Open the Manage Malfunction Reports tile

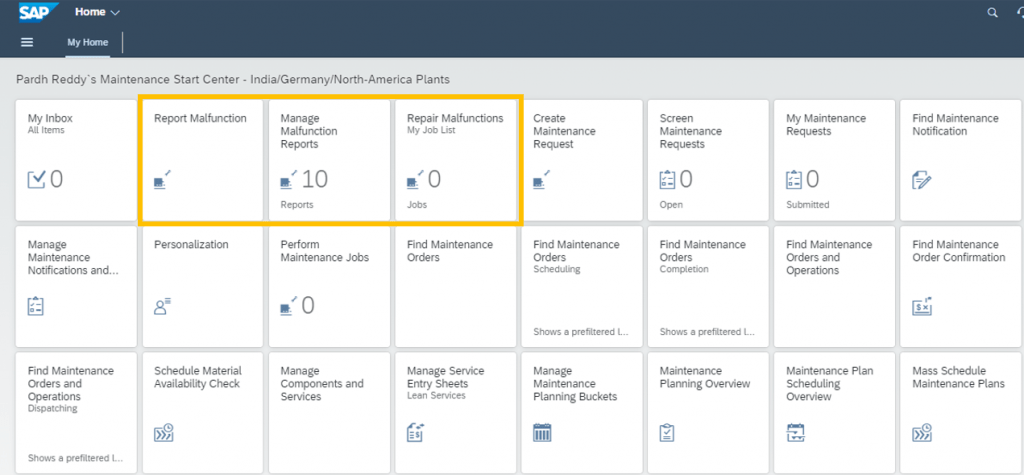(x=329, y=160)
